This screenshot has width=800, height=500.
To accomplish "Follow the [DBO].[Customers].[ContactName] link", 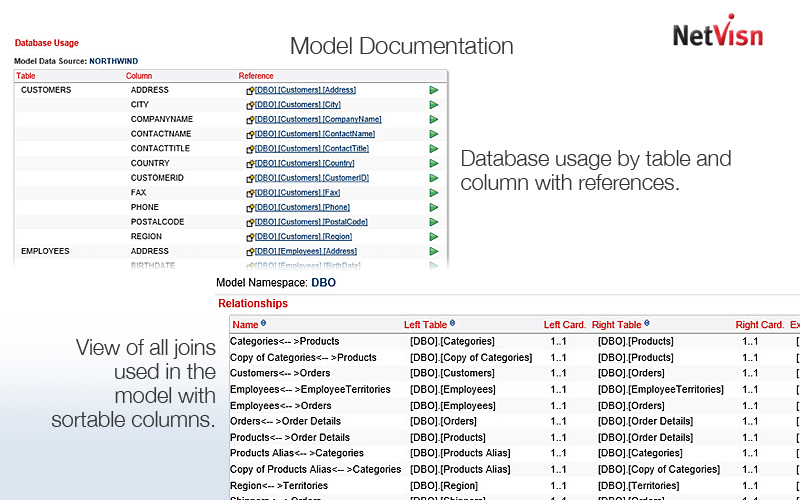I will tap(315, 134).
